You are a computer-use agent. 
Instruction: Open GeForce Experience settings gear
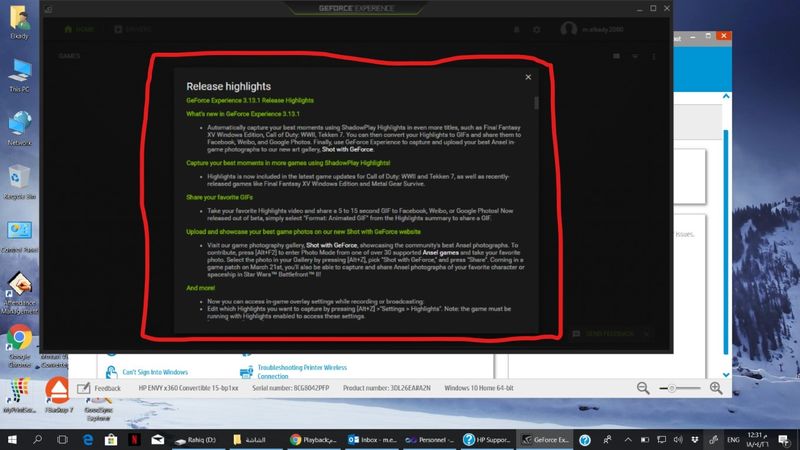[537, 30]
